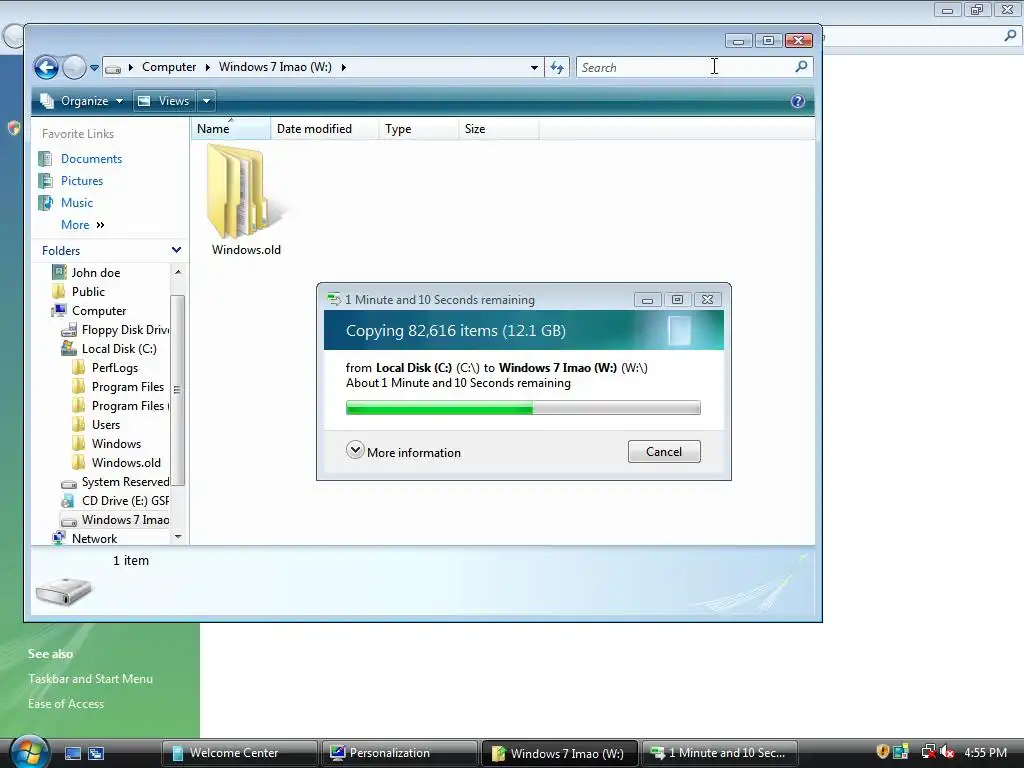Select Windows 7 lmao drive in tree
1024x768 pixels.
[125, 520]
